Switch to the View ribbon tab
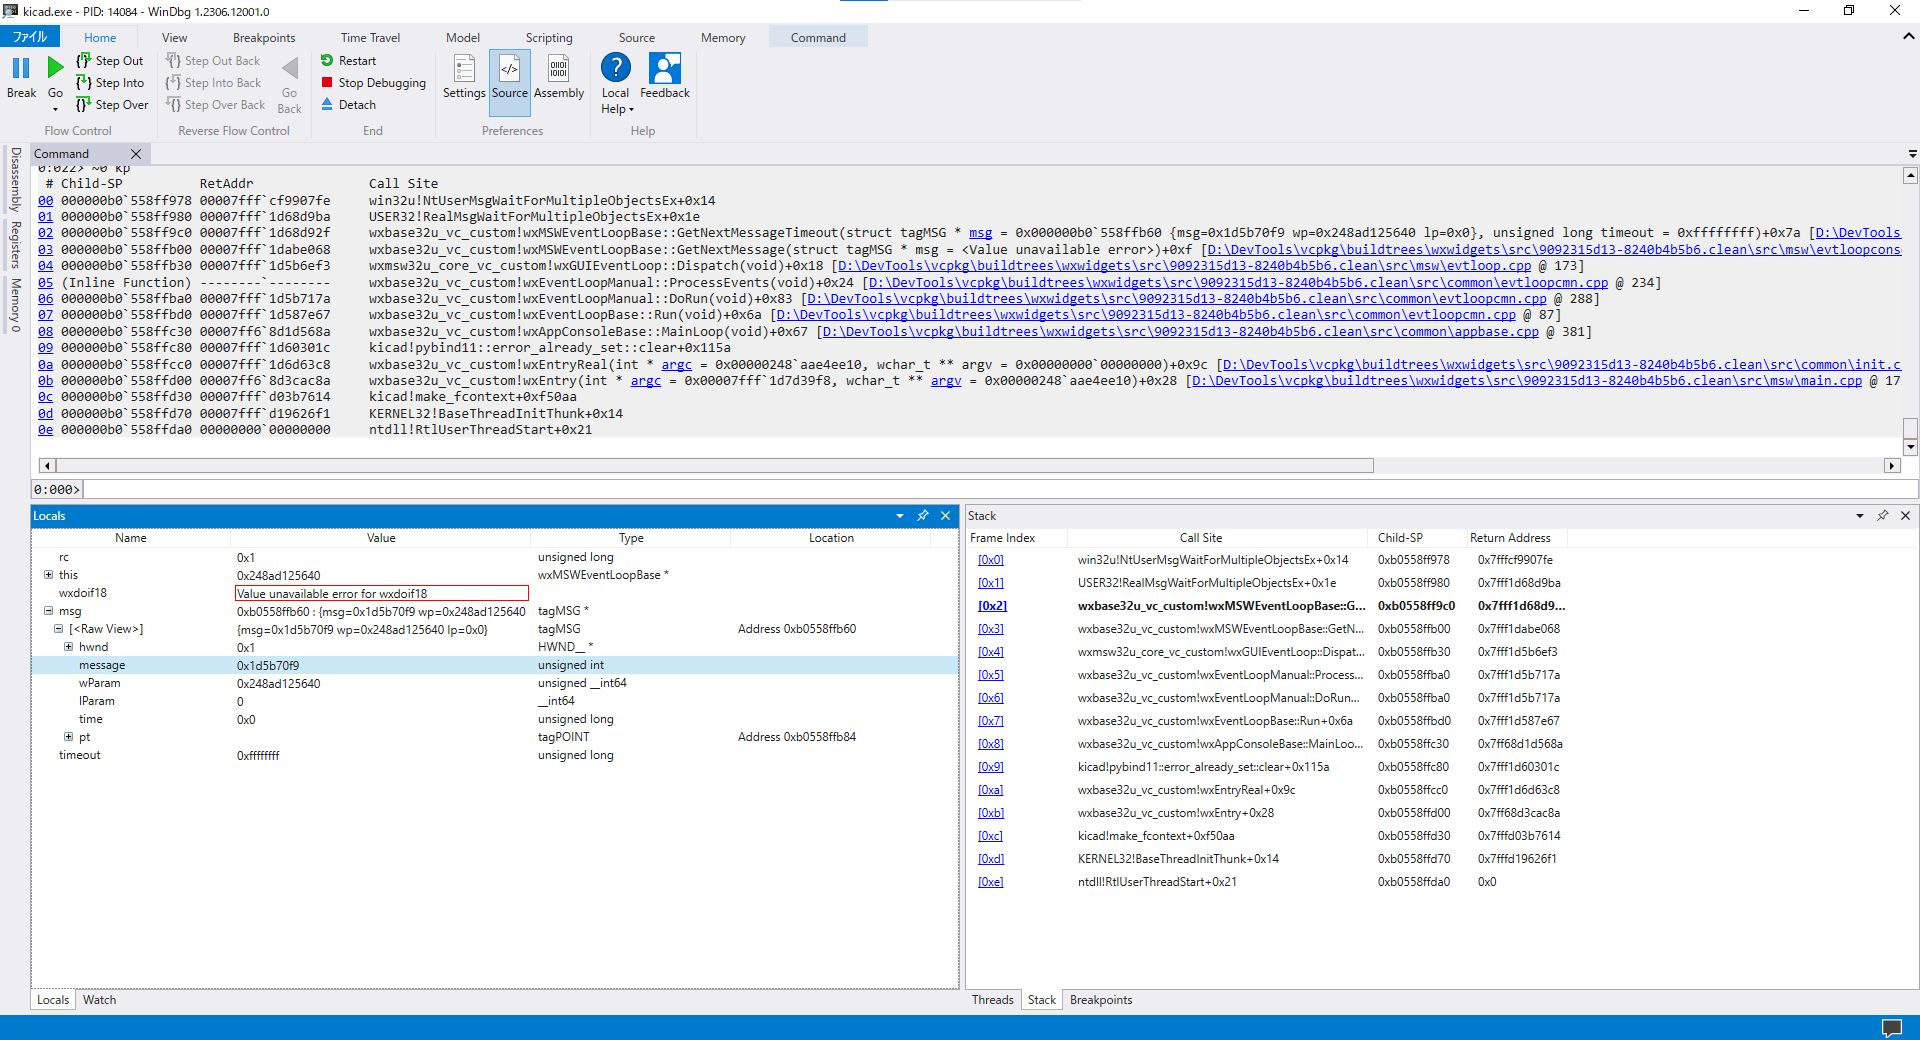This screenshot has height=1040, width=1920. [x=174, y=38]
